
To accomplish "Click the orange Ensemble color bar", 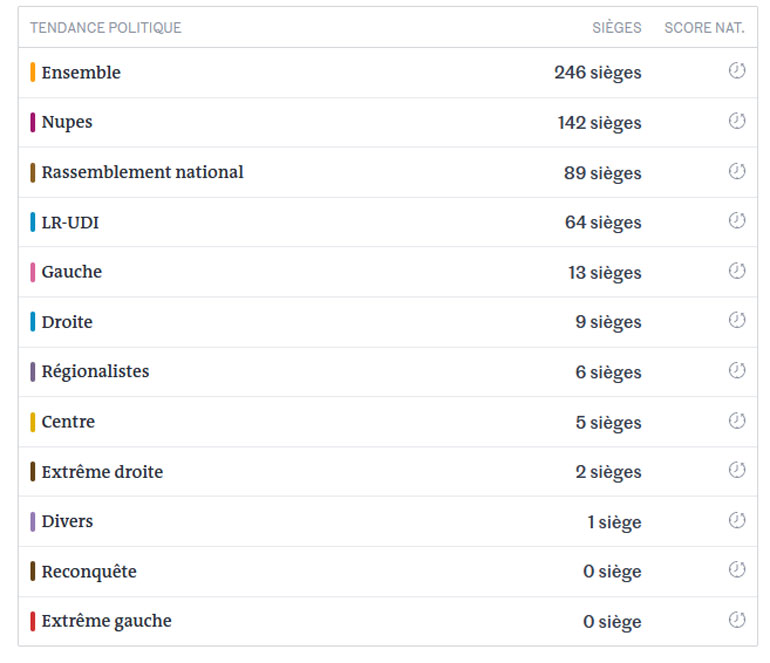I will pyautogui.click(x=33, y=72).
